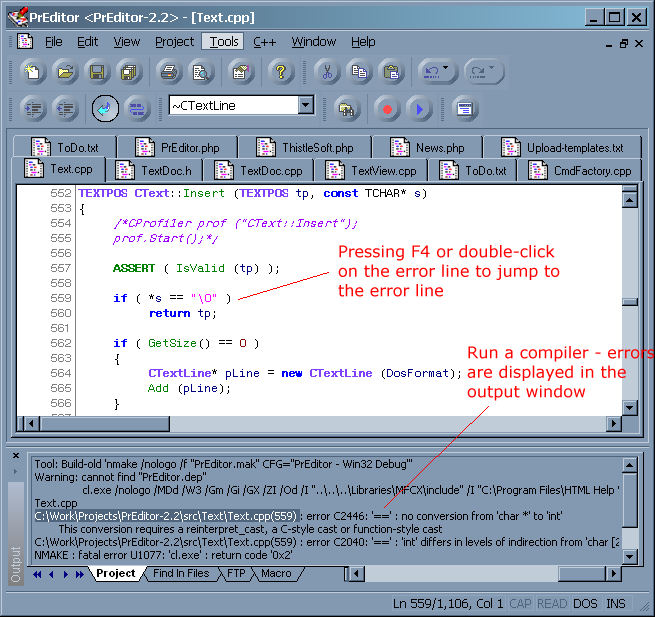Open the Edit menu
The width and height of the screenshot is (655, 617).
coord(87,42)
